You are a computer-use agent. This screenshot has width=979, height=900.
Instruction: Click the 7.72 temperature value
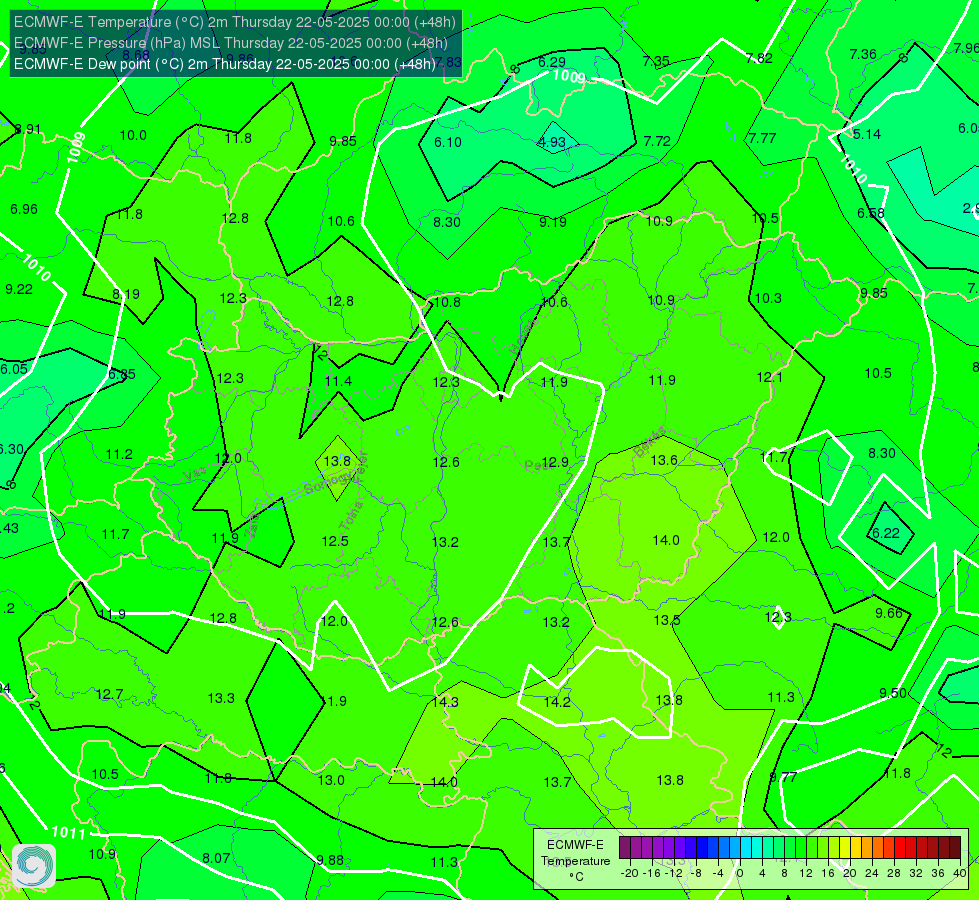coord(657,141)
